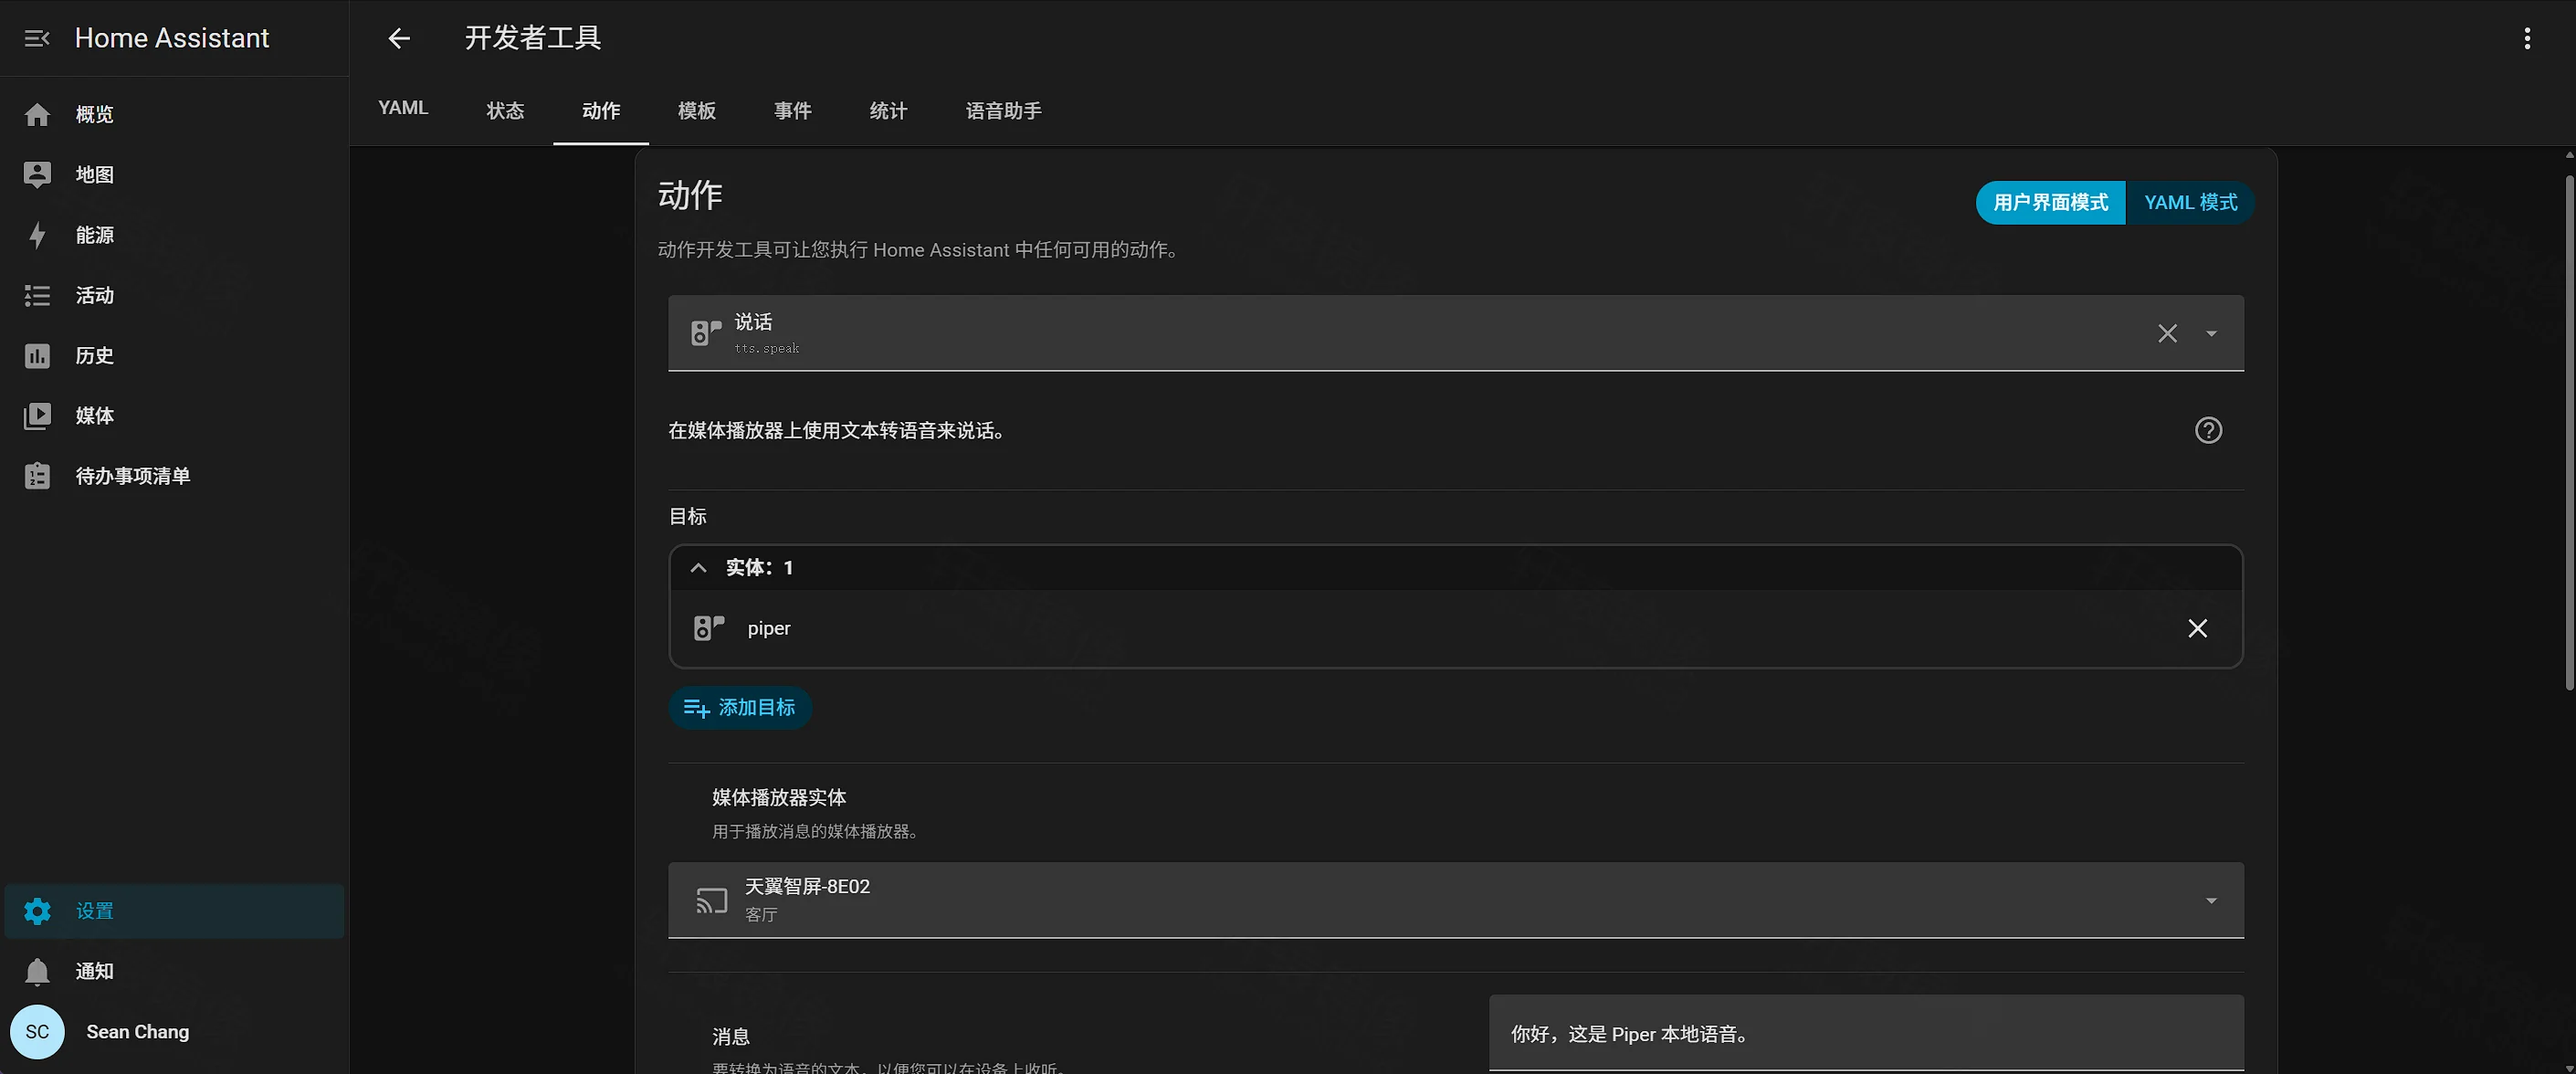Click the 媒体播放器实体 label

pyautogui.click(x=779, y=798)
